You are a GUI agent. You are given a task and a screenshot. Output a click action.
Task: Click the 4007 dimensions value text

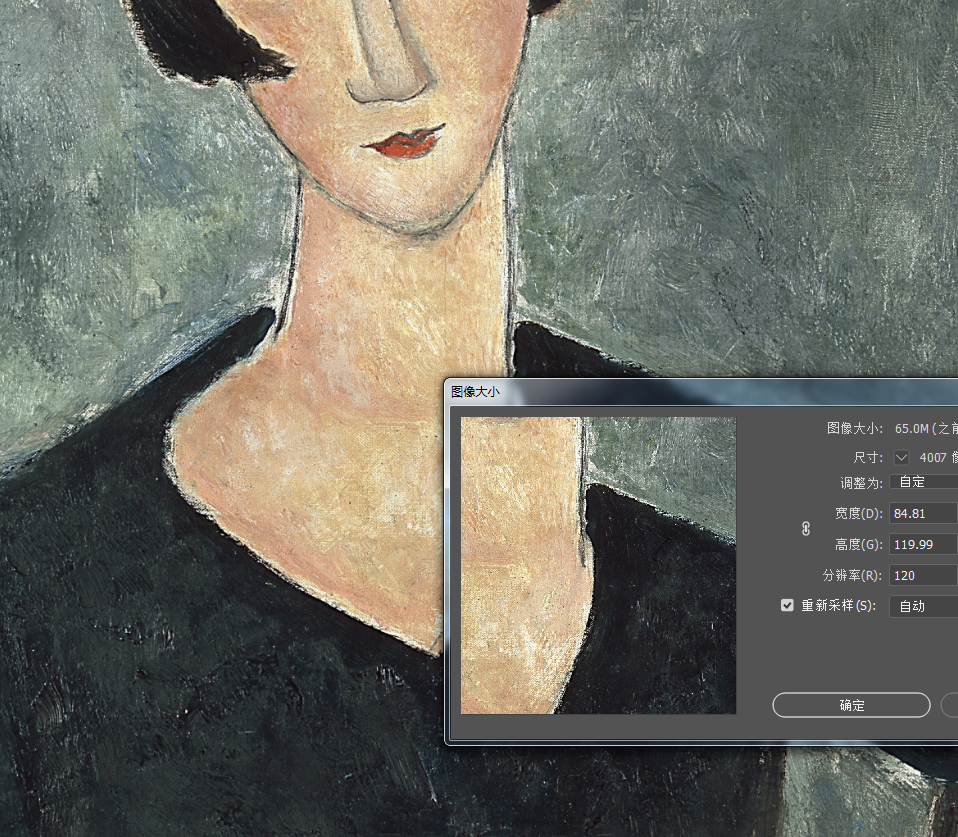point(933,458)
